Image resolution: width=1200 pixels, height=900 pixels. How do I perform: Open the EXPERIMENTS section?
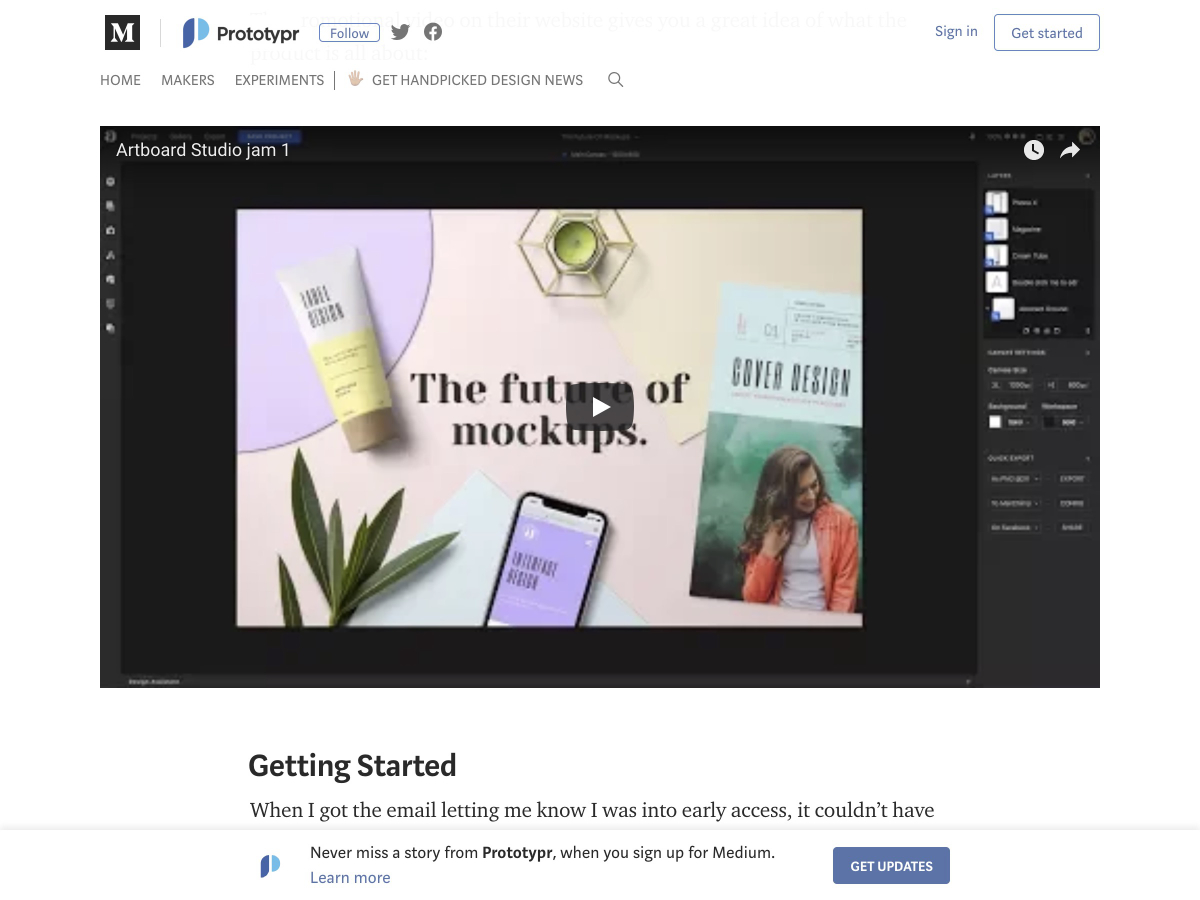tap(279, 80)
